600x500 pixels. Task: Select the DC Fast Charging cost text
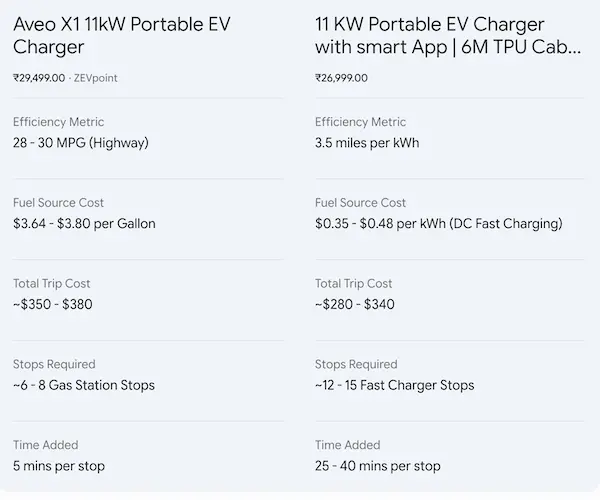tap(439, 224)
